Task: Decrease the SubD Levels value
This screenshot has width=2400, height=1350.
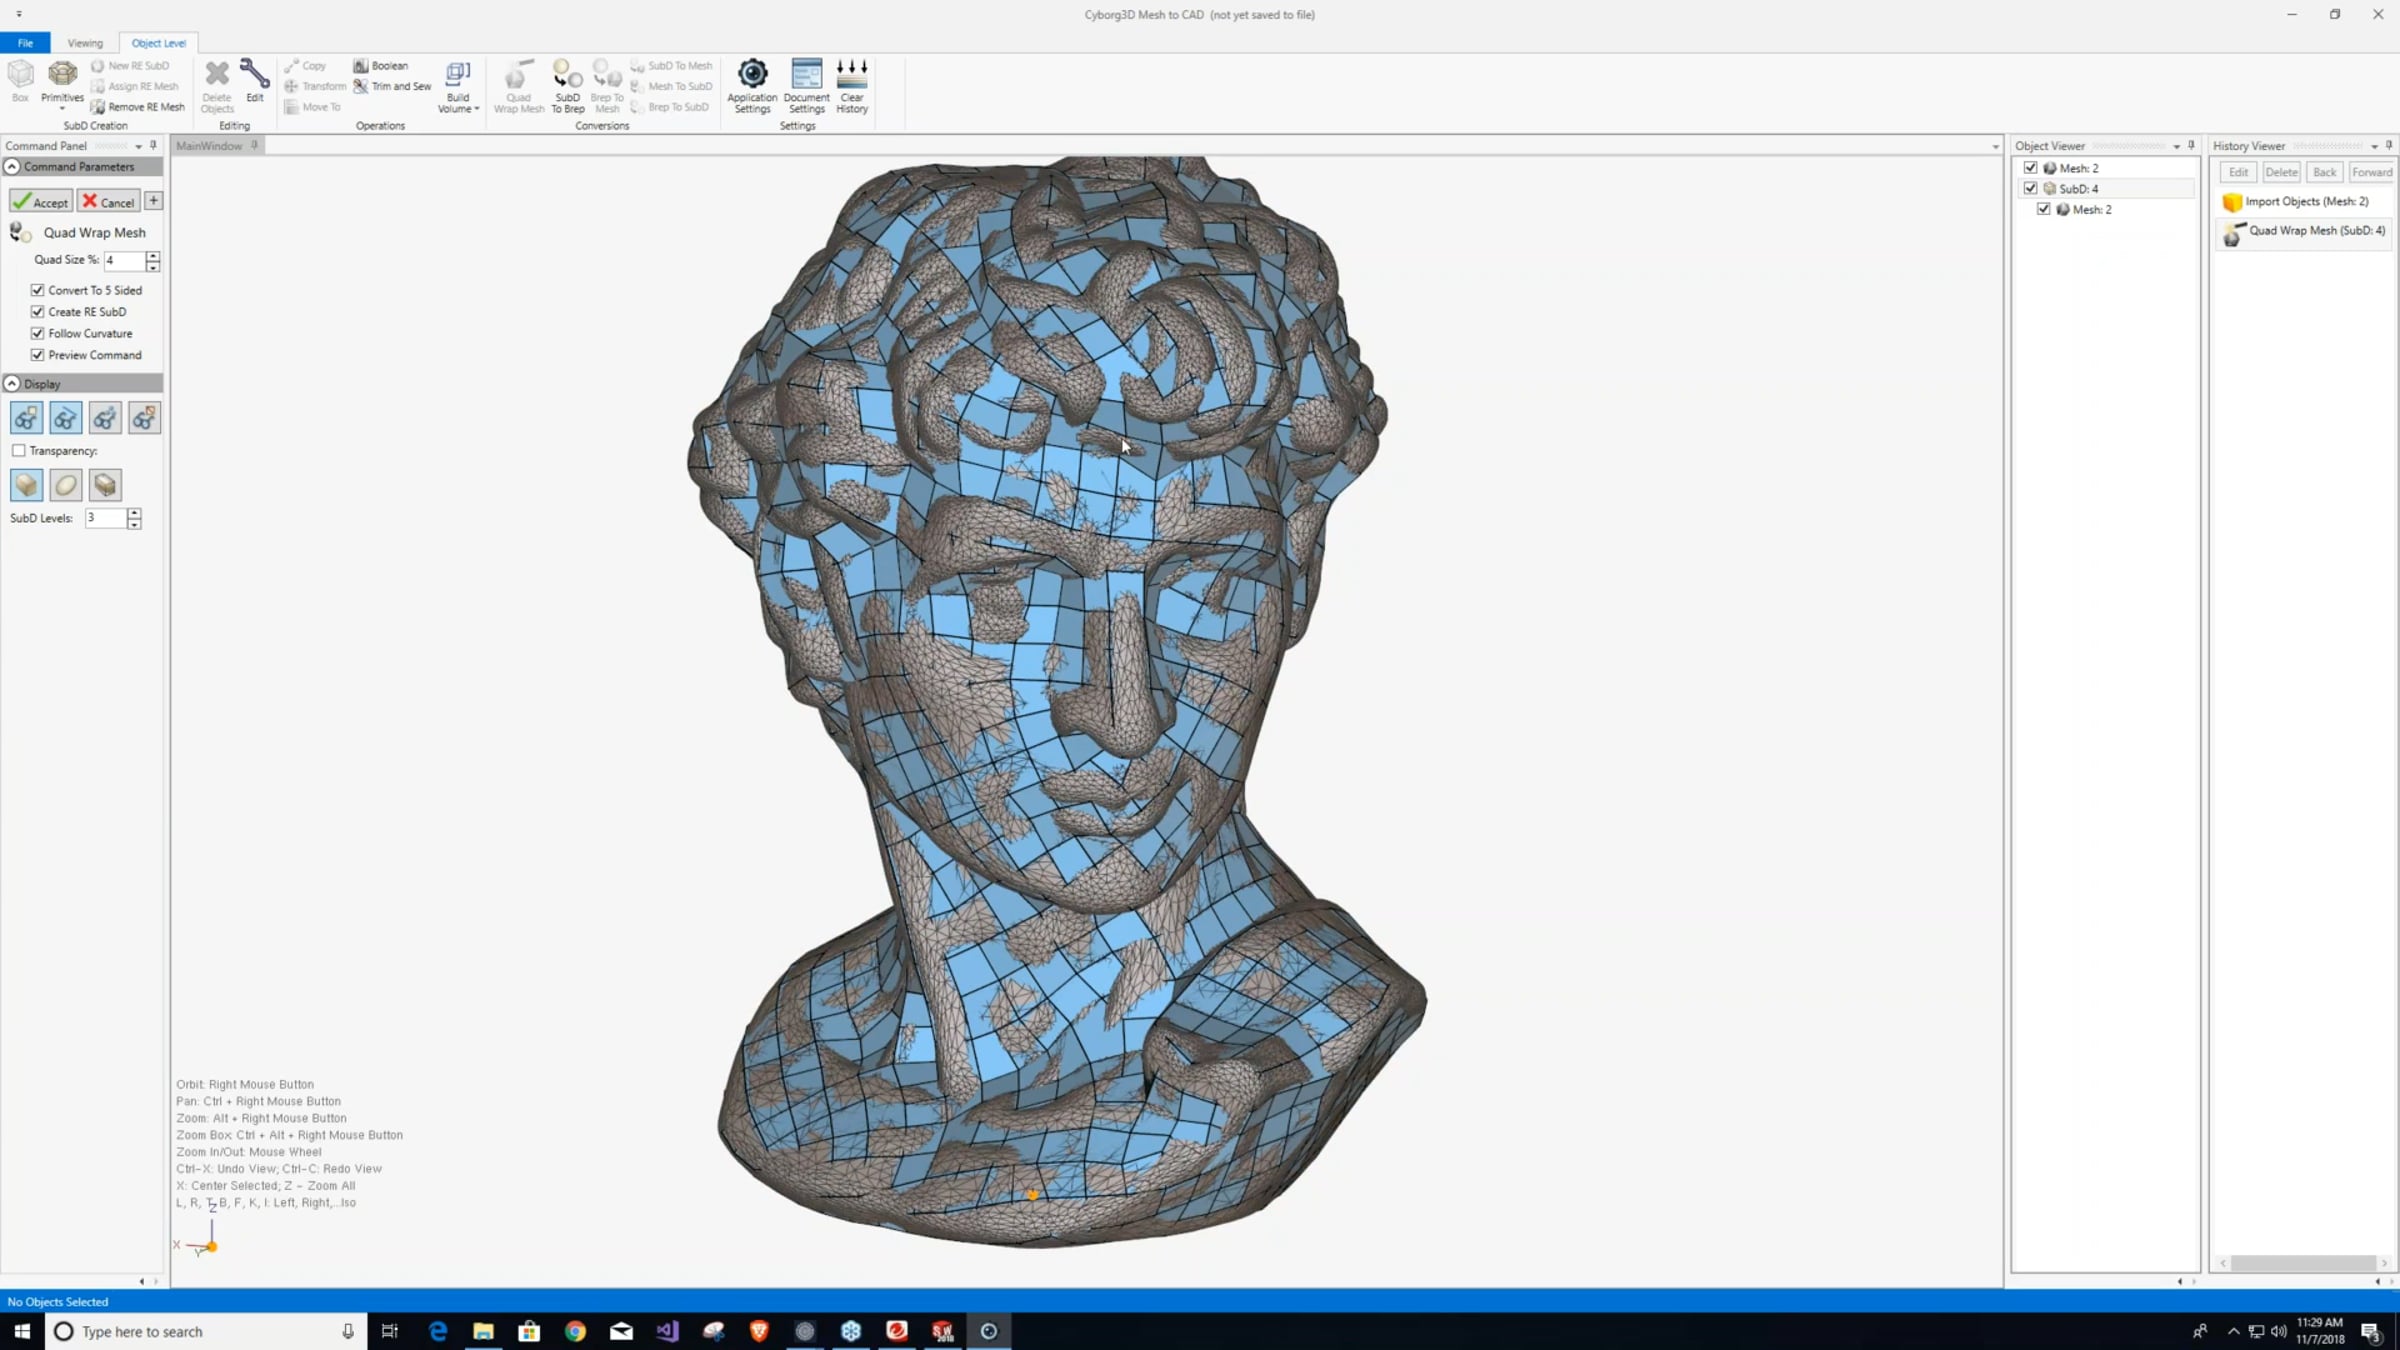Action: [x=134, y=523]
